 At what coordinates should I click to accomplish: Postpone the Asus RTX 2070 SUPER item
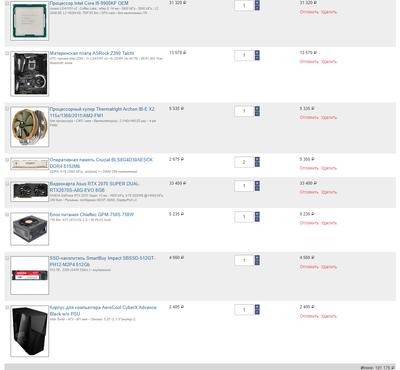(309, 192)
